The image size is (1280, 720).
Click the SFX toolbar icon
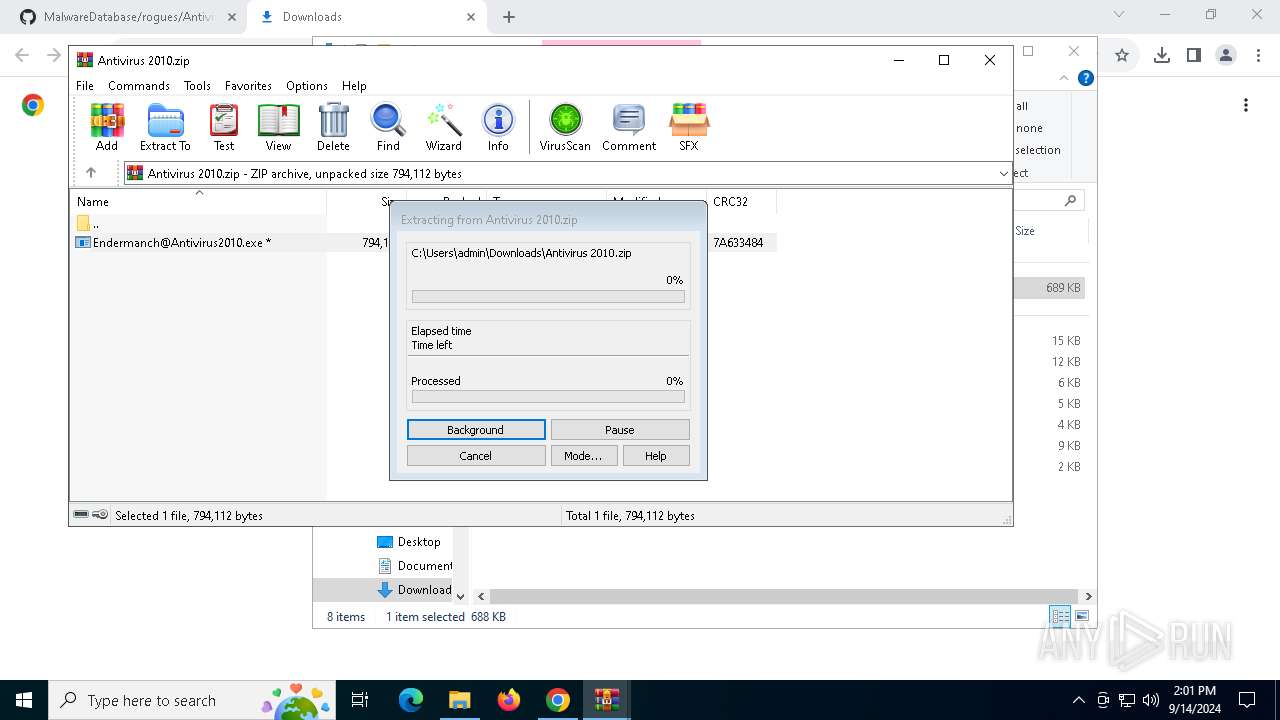[x=689, y=127]
